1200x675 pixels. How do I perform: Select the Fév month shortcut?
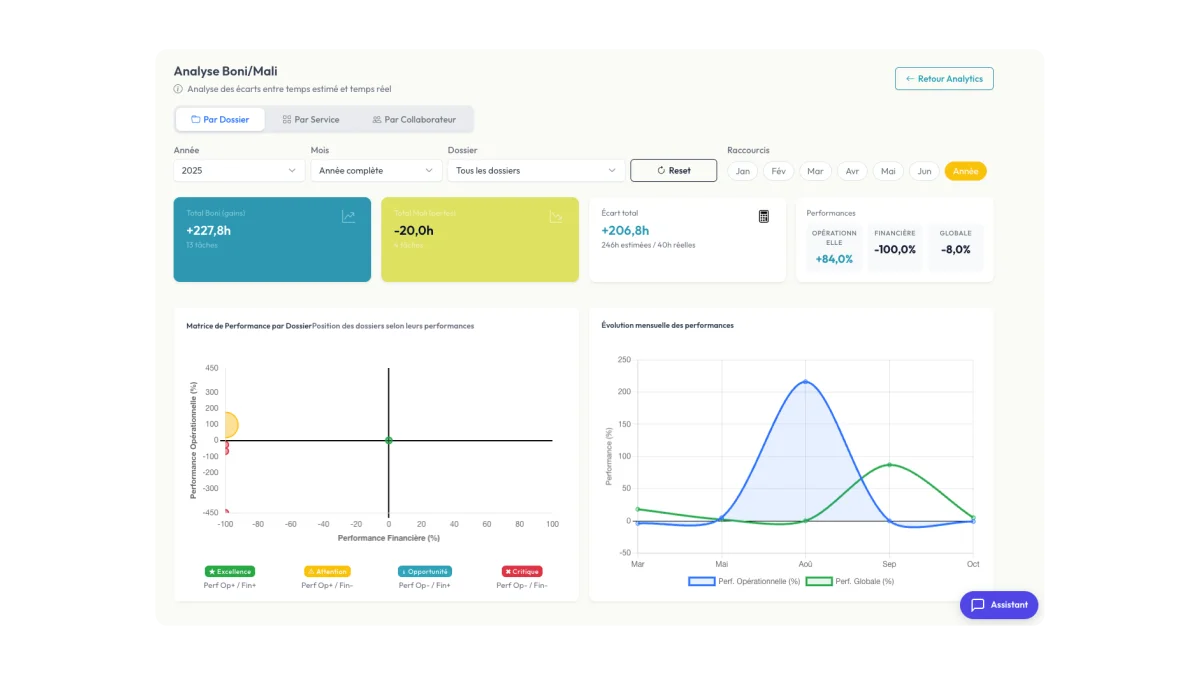(779, 171)
